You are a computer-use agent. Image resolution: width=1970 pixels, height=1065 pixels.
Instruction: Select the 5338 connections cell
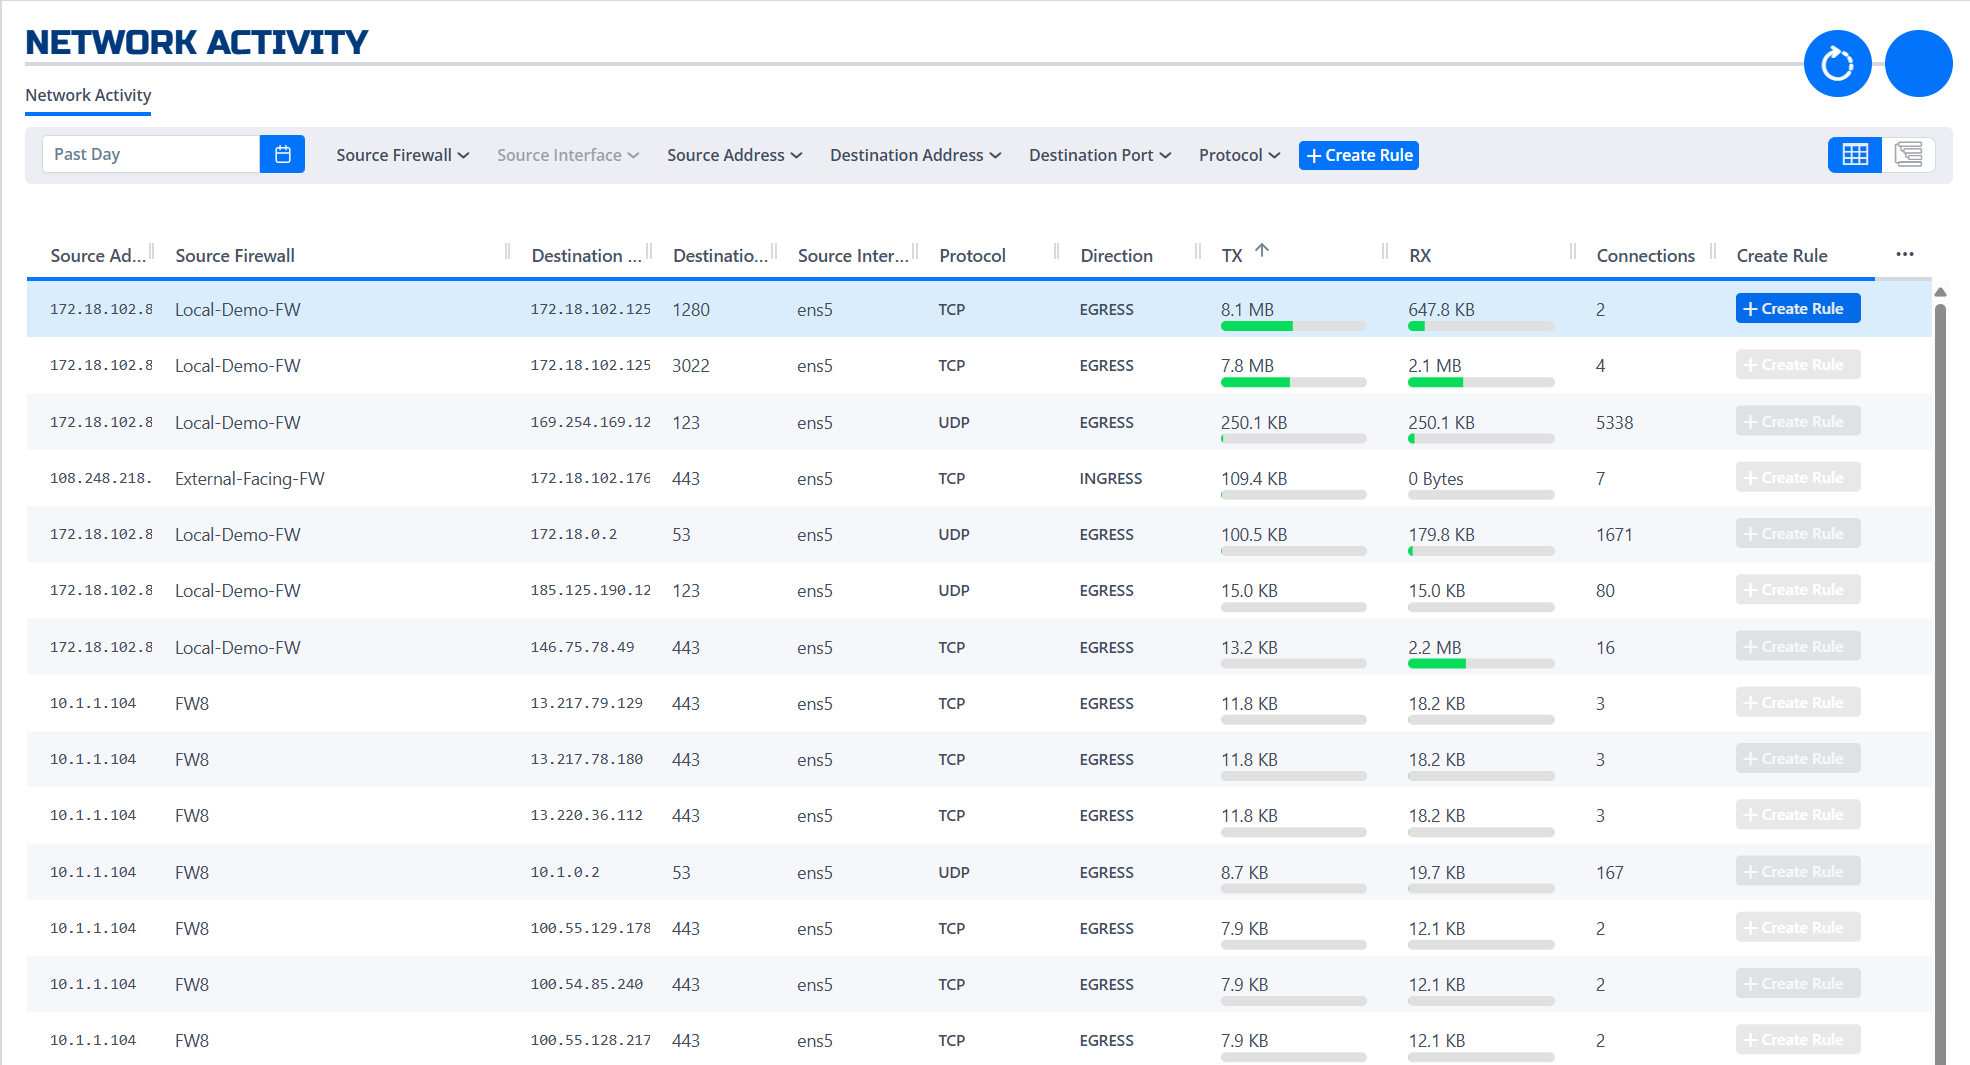(1614, 422)
